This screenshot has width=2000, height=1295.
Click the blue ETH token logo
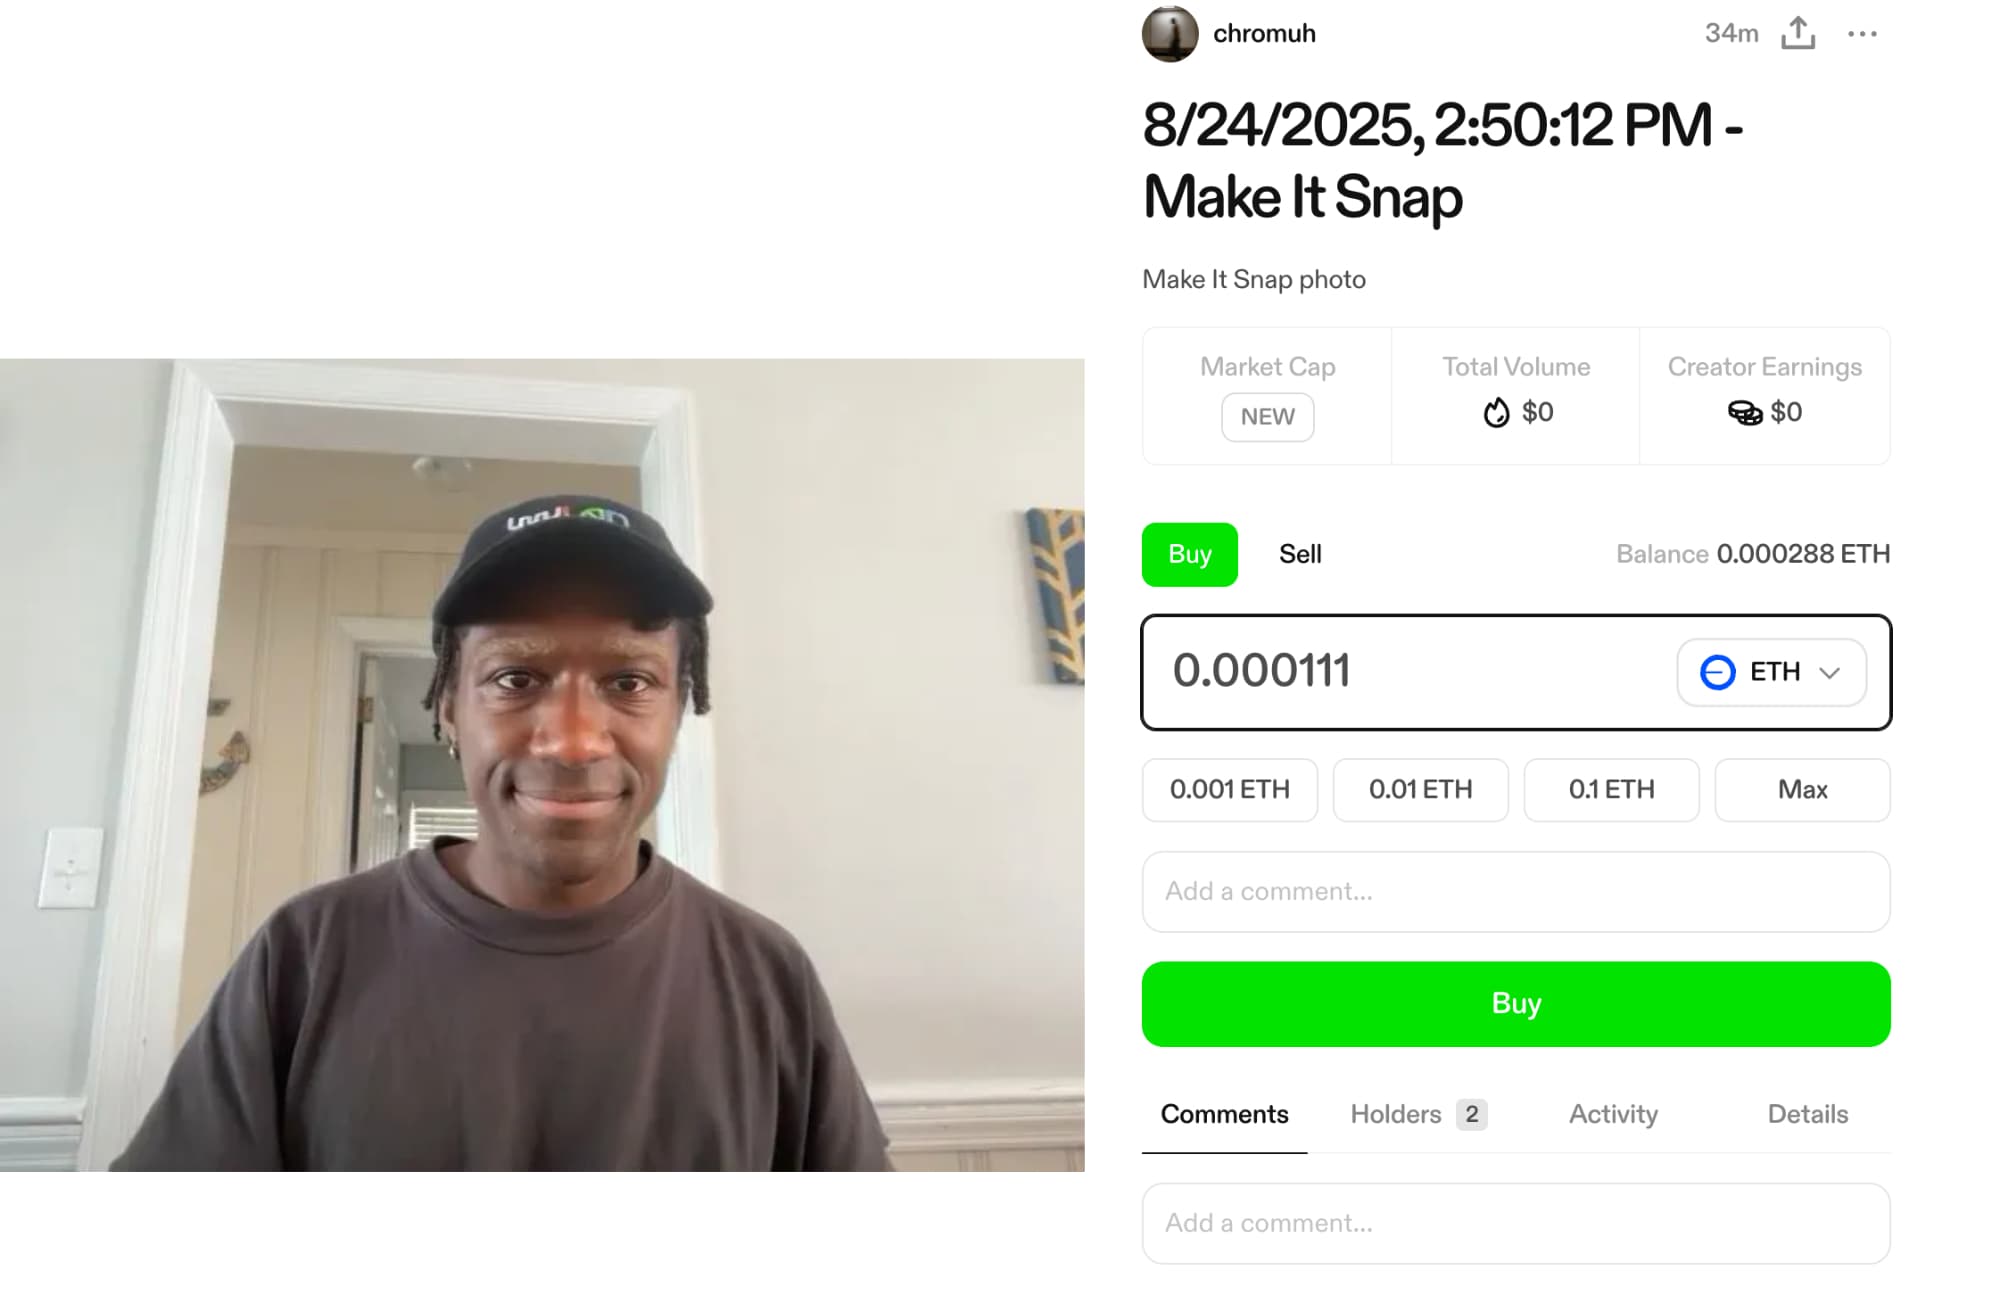pos(1718,672)
